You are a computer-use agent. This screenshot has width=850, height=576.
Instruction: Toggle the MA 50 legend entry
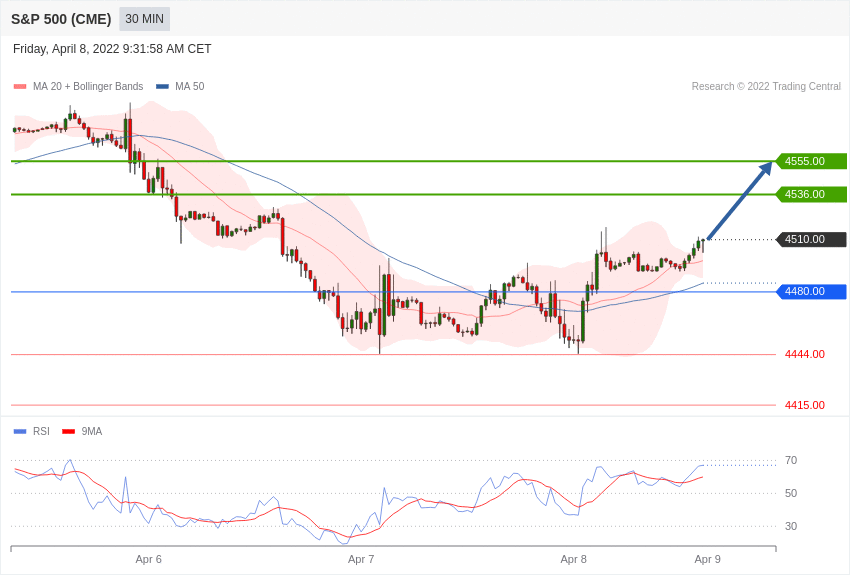[180, 87]
